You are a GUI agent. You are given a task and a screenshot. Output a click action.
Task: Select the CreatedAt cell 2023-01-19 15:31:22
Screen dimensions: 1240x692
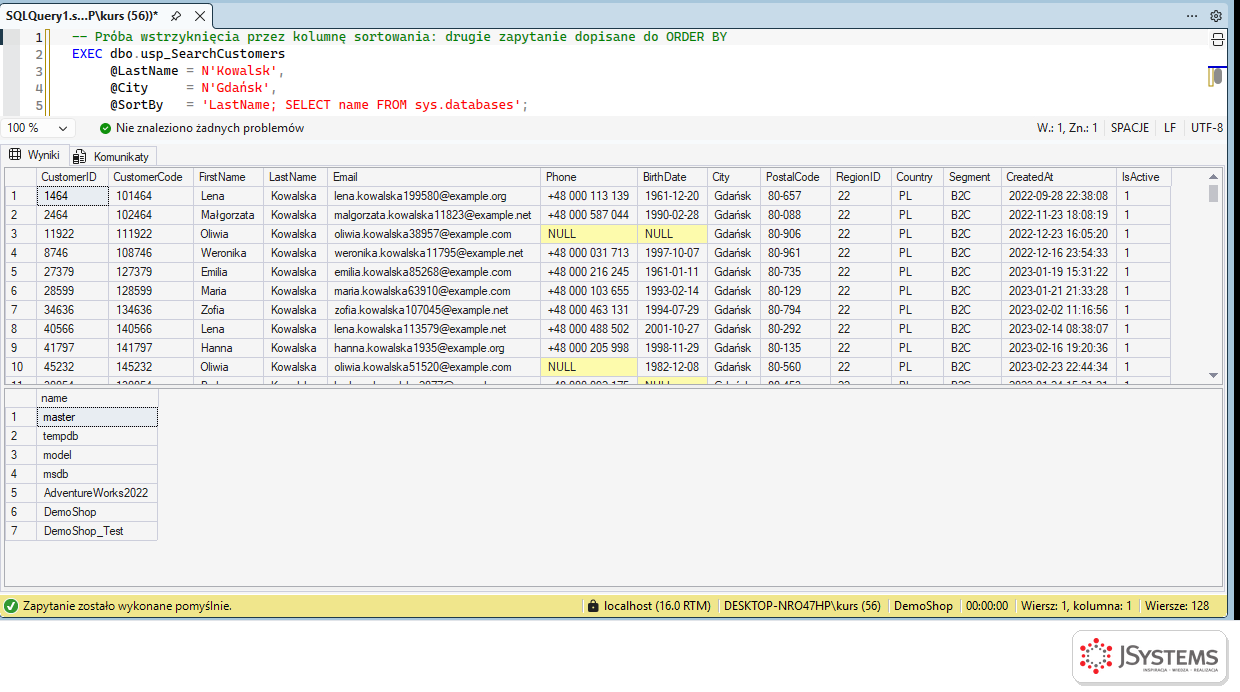click(1059, 272)
